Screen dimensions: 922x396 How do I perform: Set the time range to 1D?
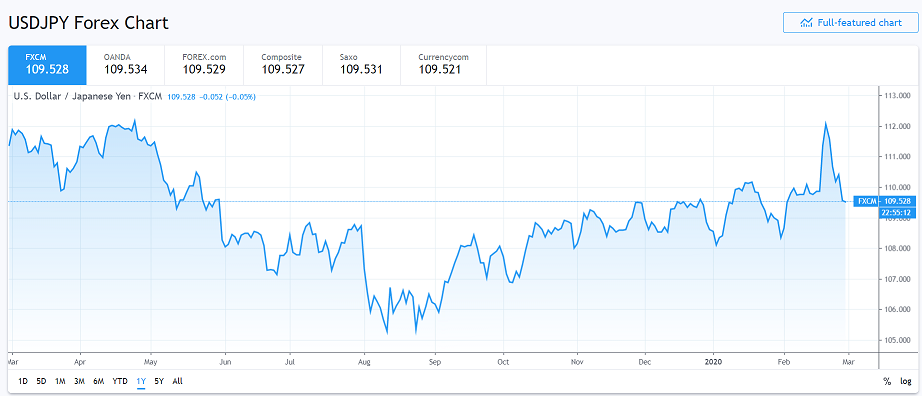click(23, 381)
